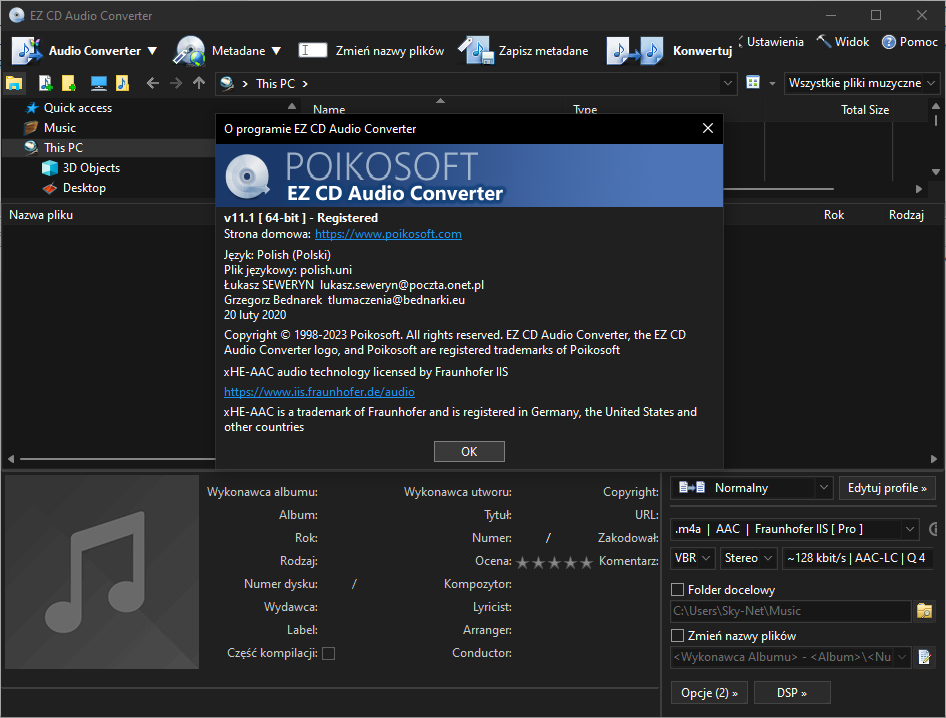Enable the Zmień nazwy plików checkbox
The width and height of the screenshot is (946, 718).
[x=678, y=635]
